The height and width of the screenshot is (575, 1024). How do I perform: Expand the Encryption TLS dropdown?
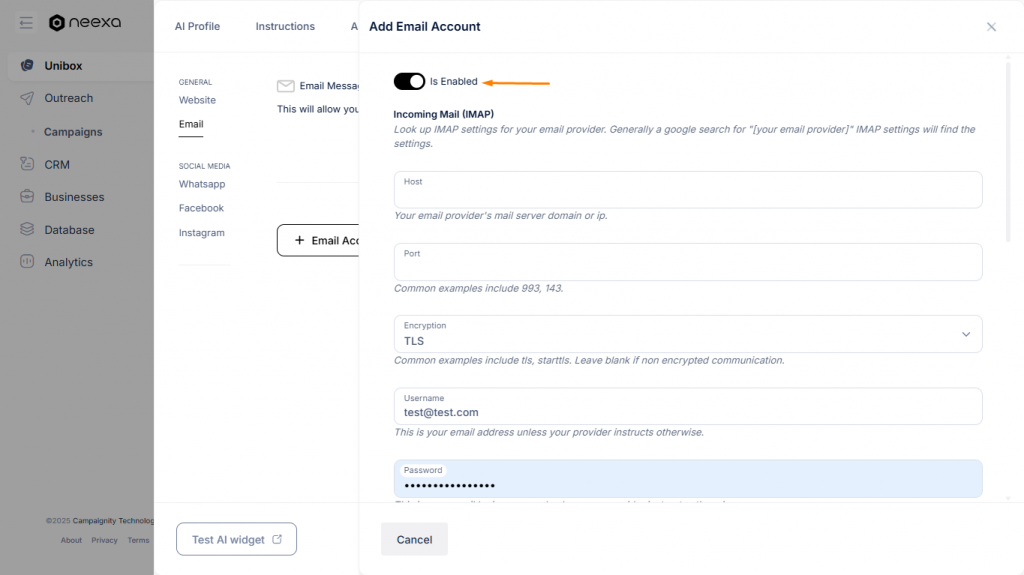(x=966, y=334)
